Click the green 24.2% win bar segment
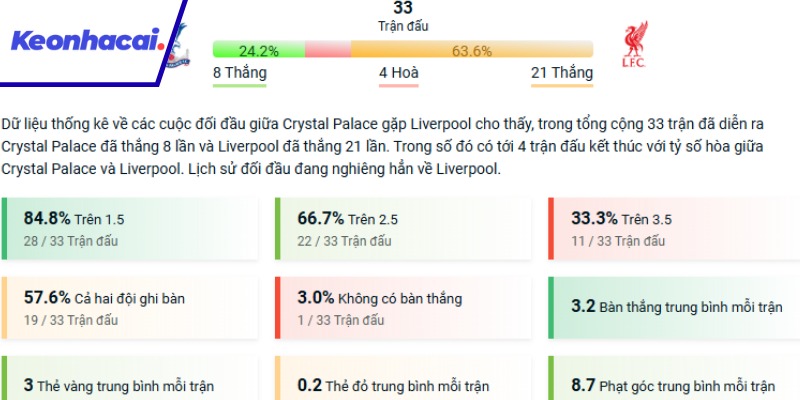800x400 pixels. pos(258,50)
